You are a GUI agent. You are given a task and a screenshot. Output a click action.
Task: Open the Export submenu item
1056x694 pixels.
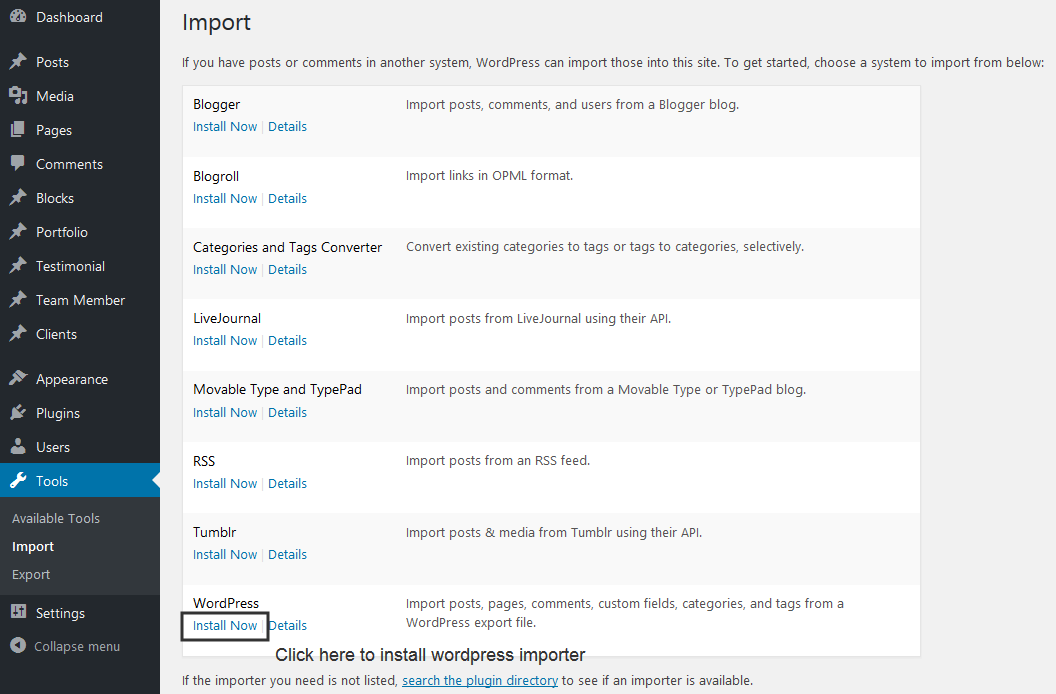(x=31, y=574)
